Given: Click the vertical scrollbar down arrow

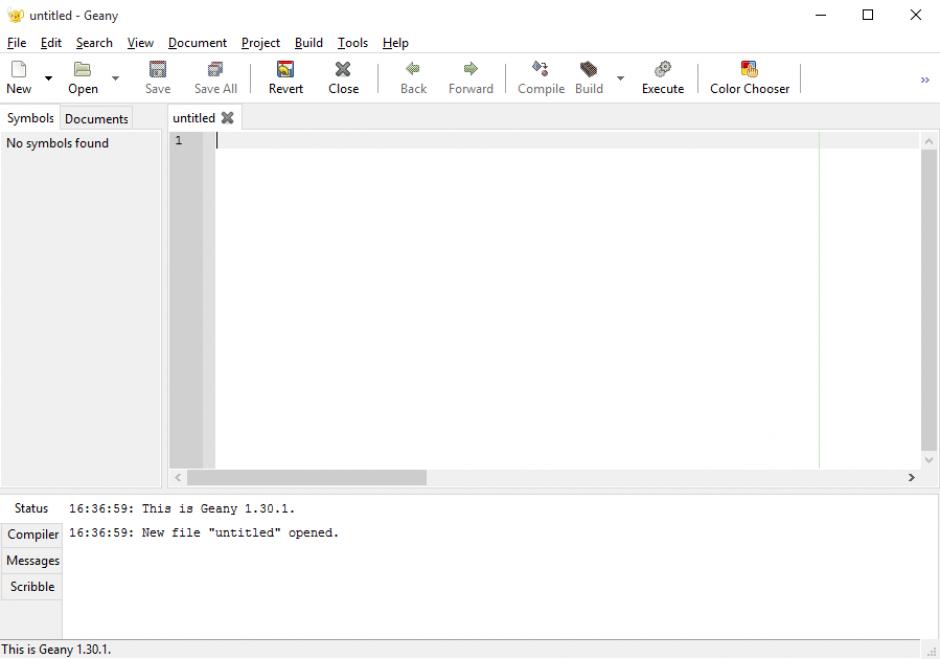Looking at the screenshot, I should (929, 460).
